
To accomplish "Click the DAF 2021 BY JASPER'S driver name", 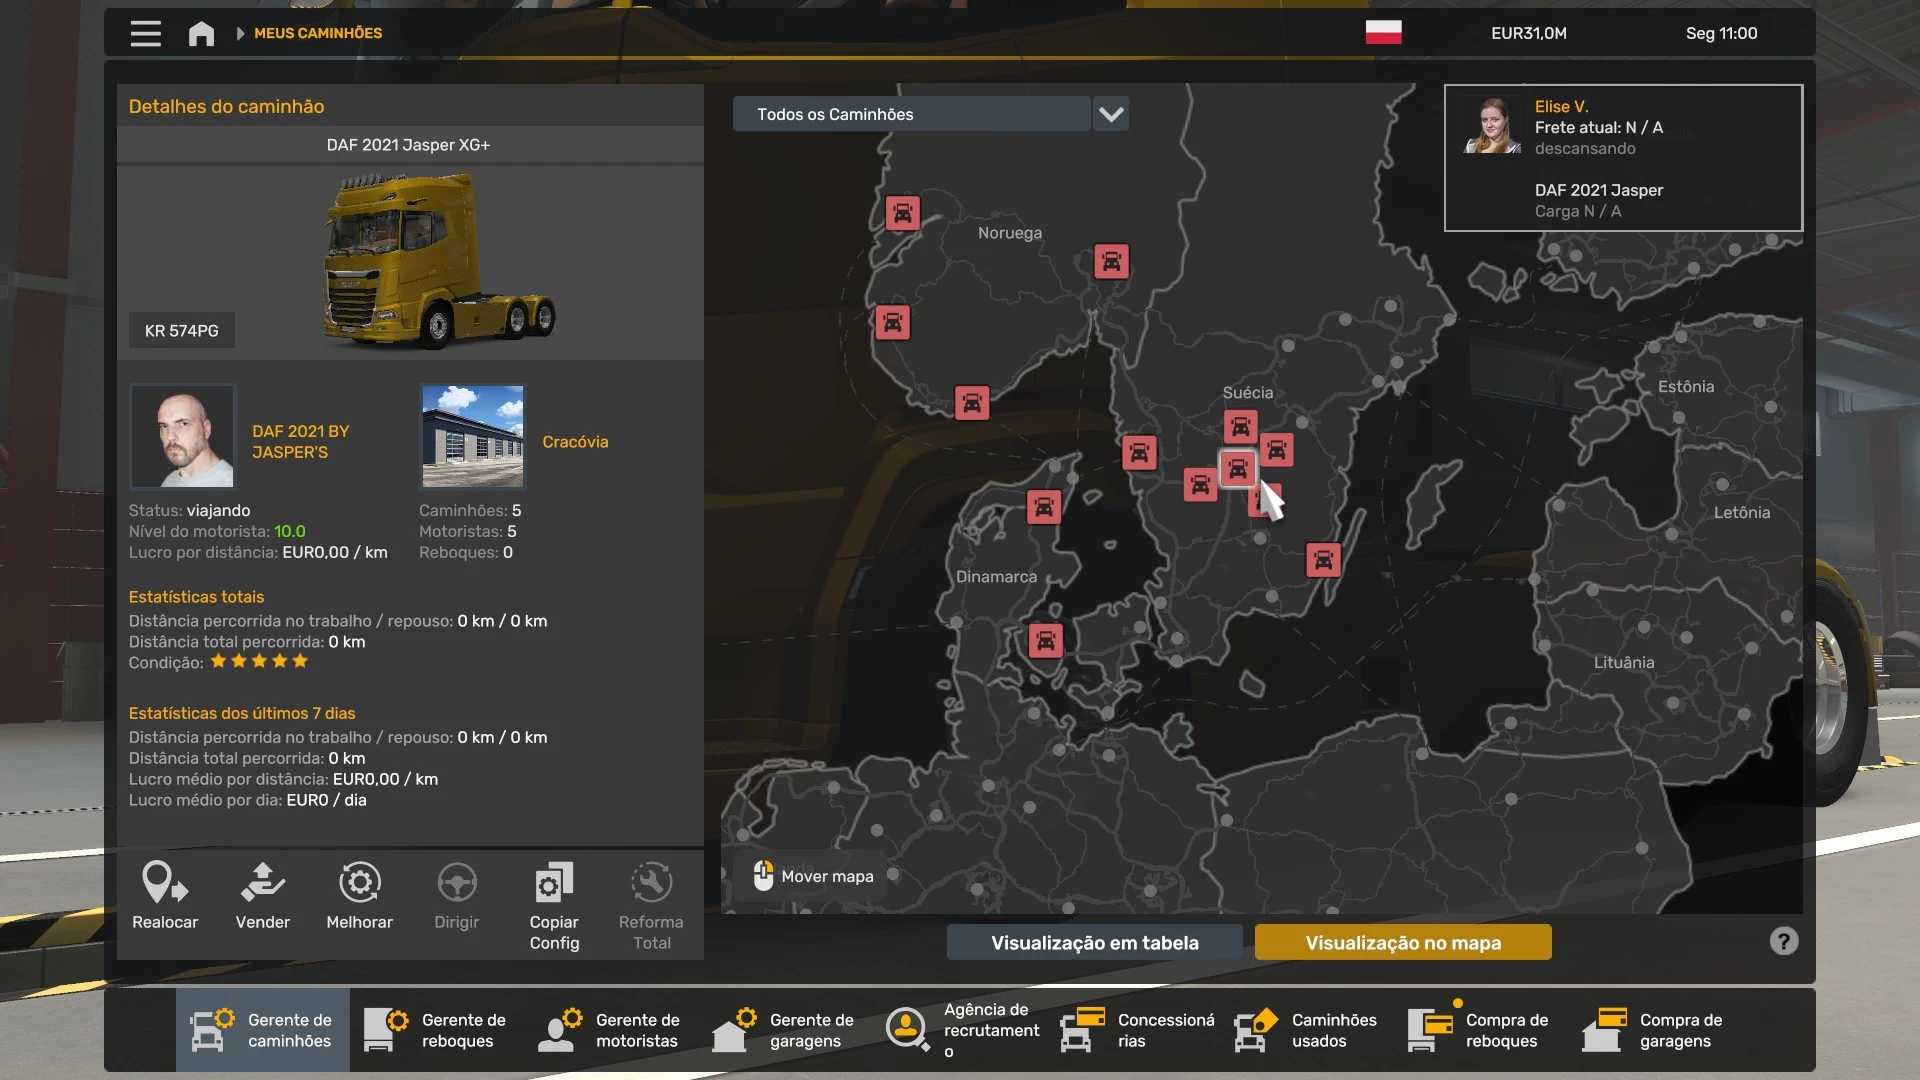I will tap(300, 441).
